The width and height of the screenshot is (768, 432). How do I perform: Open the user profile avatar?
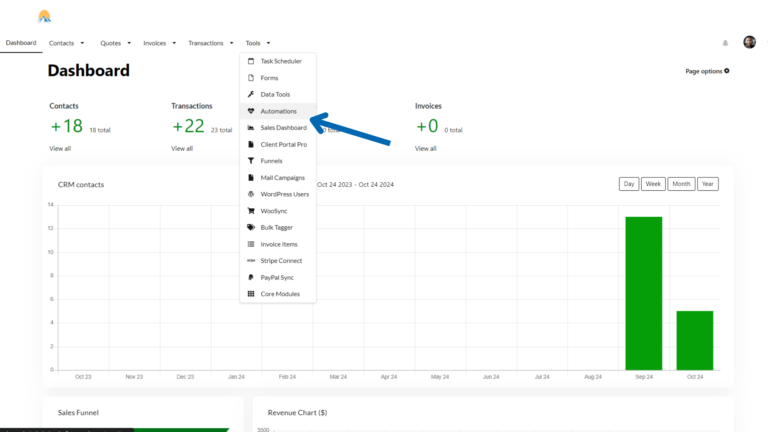pos(749,42)
